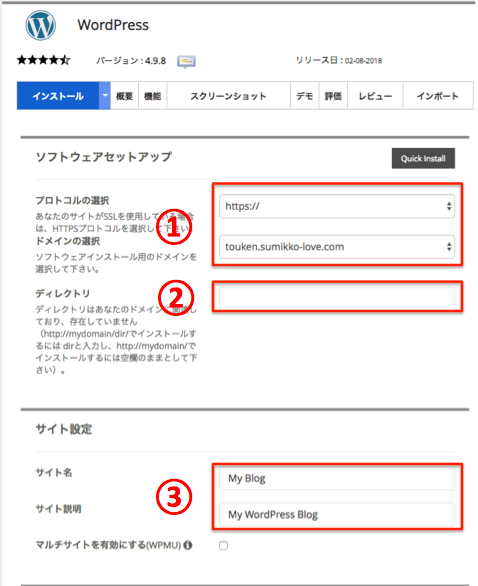
Task: Click the multisite WPMU info icon
Action: [188, 545]
